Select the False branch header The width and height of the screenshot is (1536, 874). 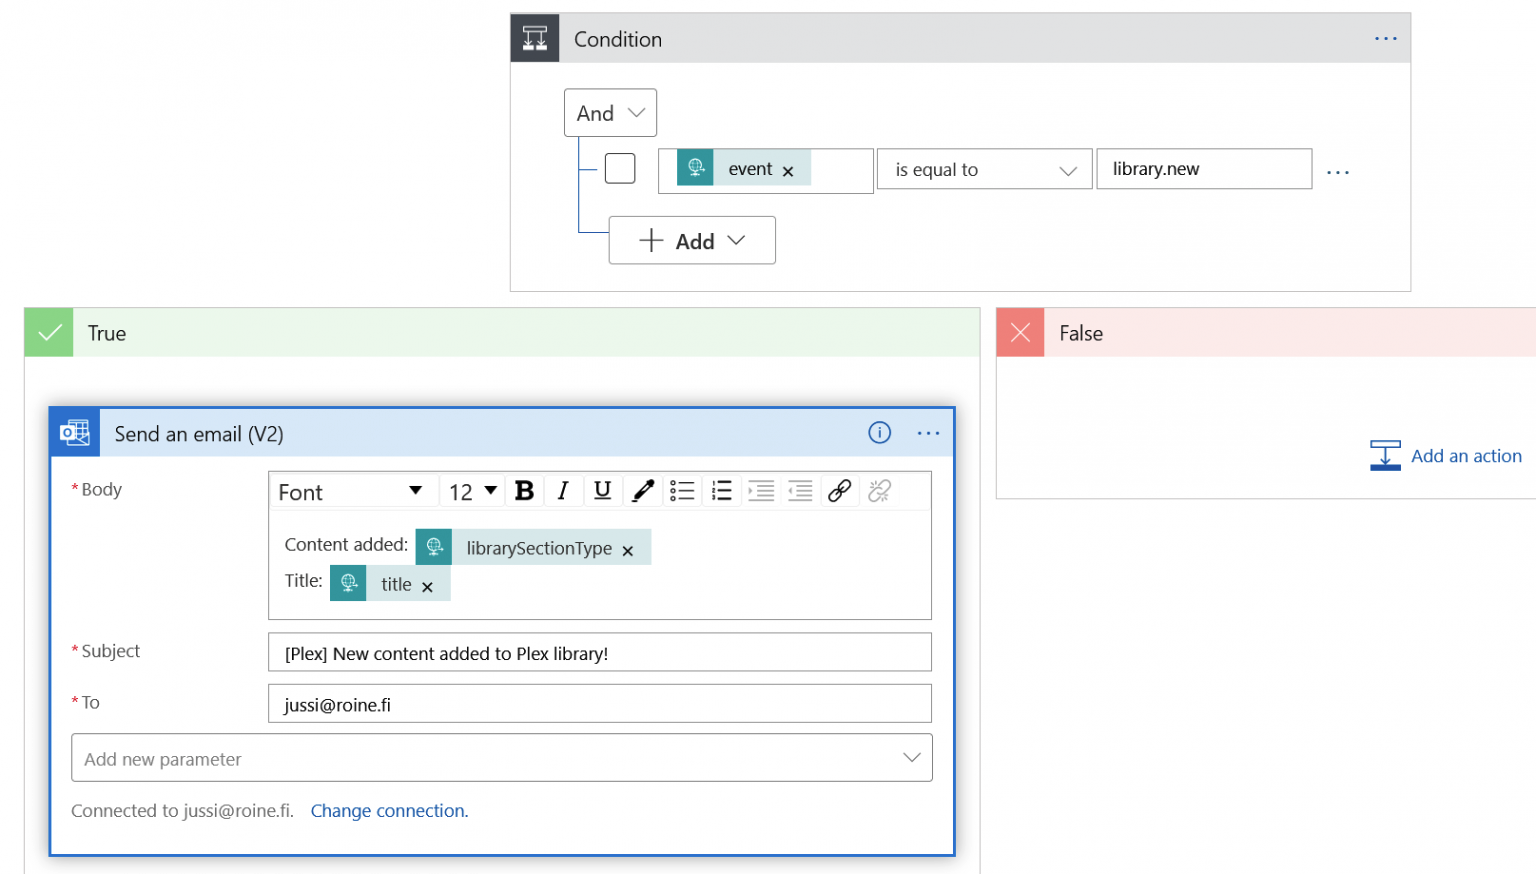tap(1266, 332)
